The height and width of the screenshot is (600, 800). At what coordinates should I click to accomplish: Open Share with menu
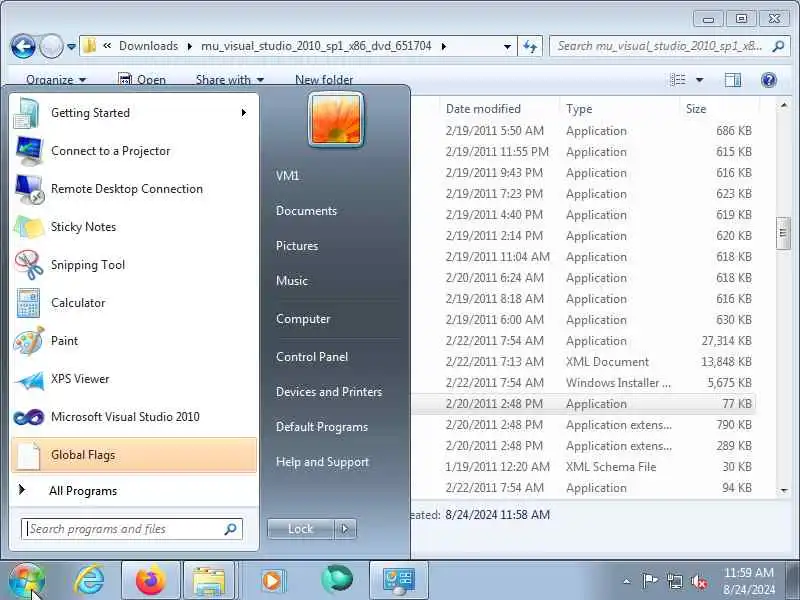[230, 80]
